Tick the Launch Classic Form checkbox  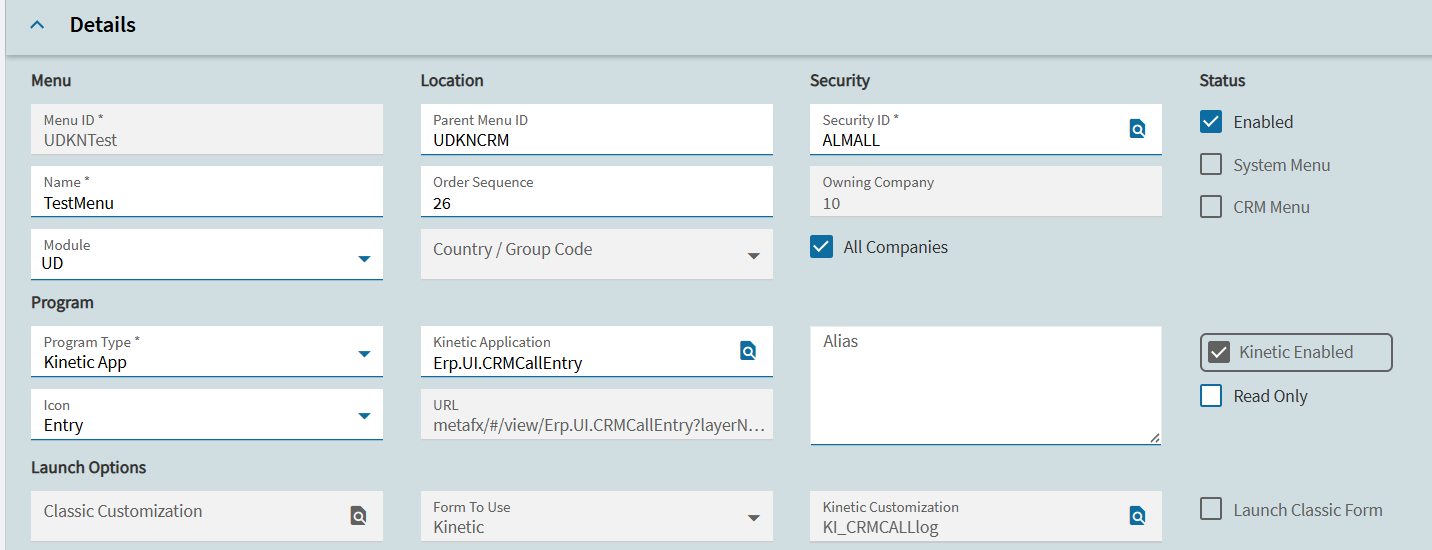pyautogui.click(x=1211, y=510)
